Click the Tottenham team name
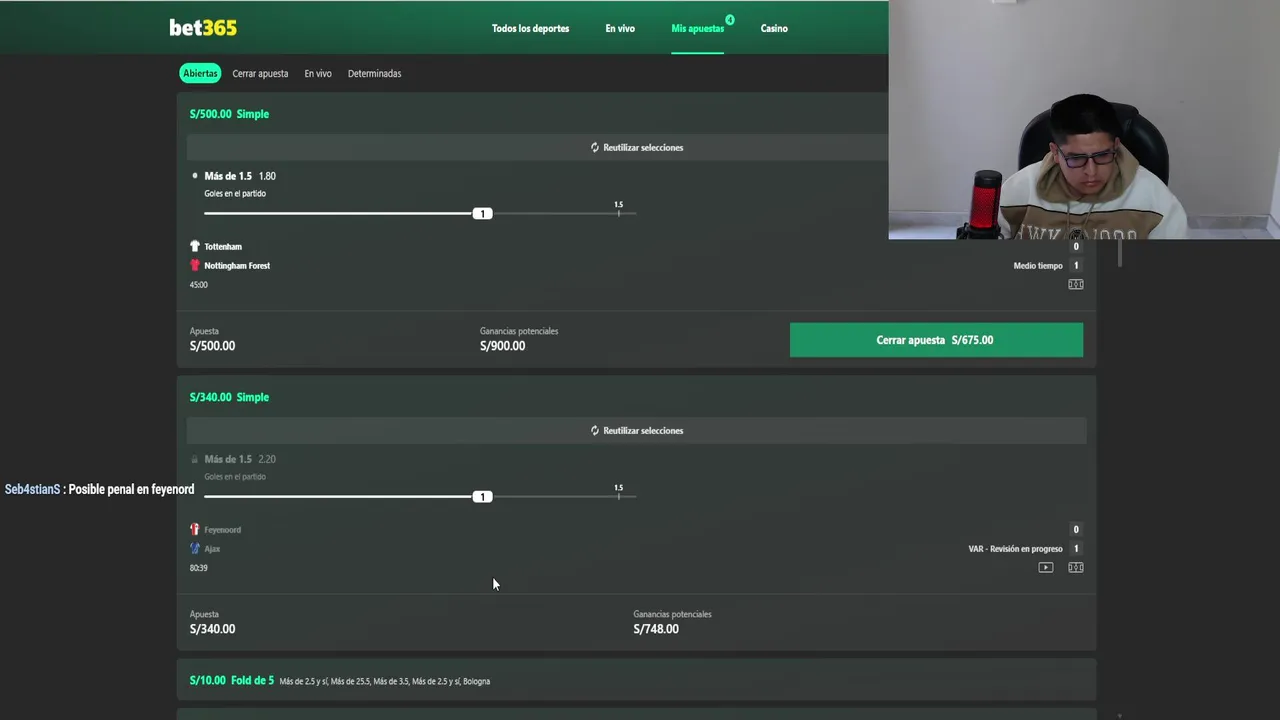Image resolution: width=1280 pixels, height=720 pixels. click(x=223, y=246)
